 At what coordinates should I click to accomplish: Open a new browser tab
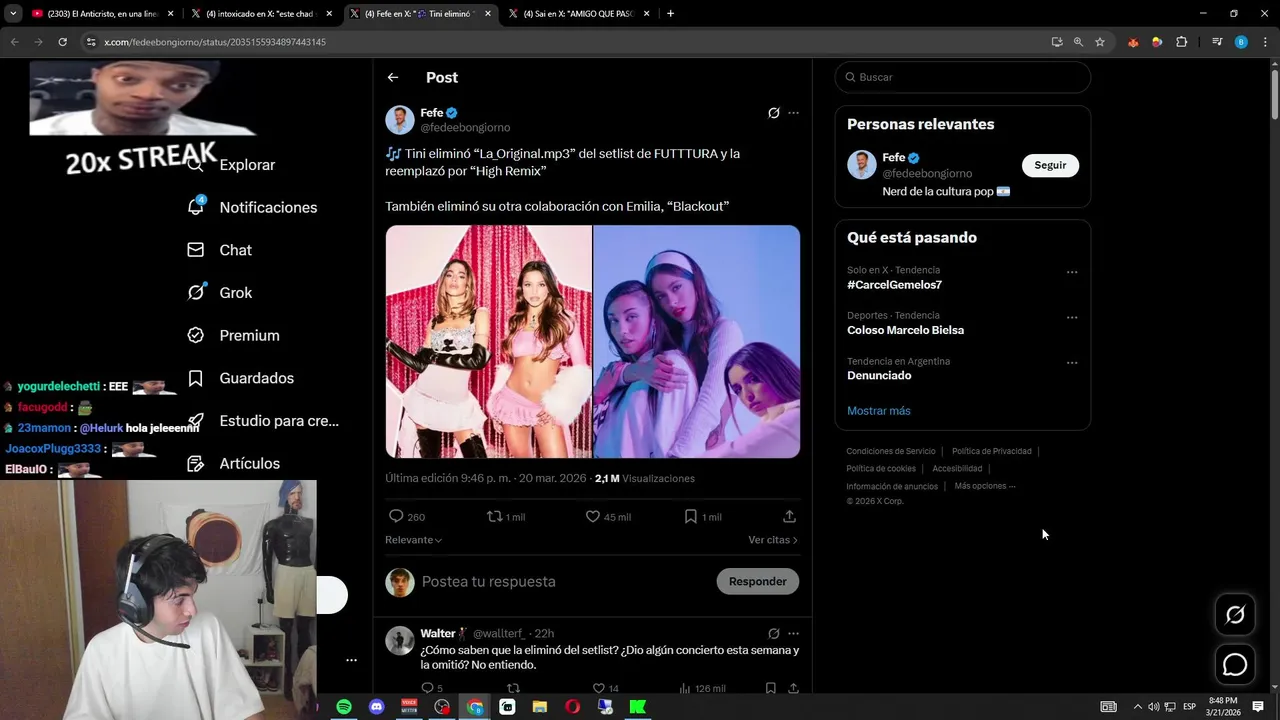pos(670,14)
